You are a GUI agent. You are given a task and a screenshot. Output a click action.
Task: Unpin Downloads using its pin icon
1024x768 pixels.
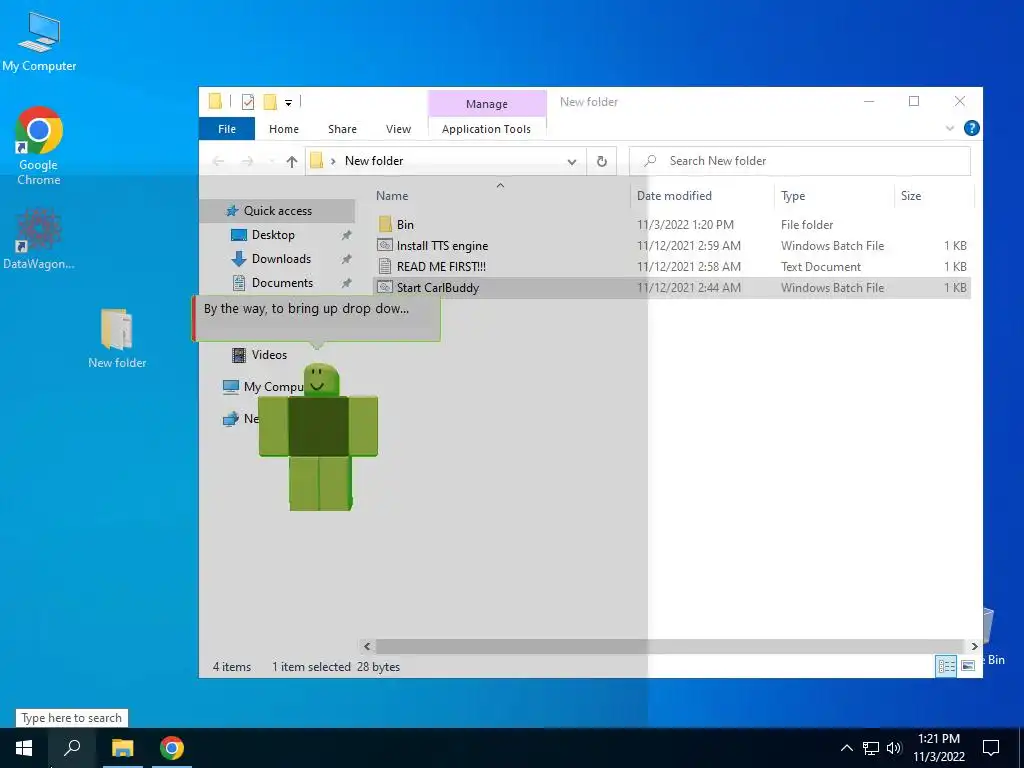pyautogui.click(x=347, y=259)
